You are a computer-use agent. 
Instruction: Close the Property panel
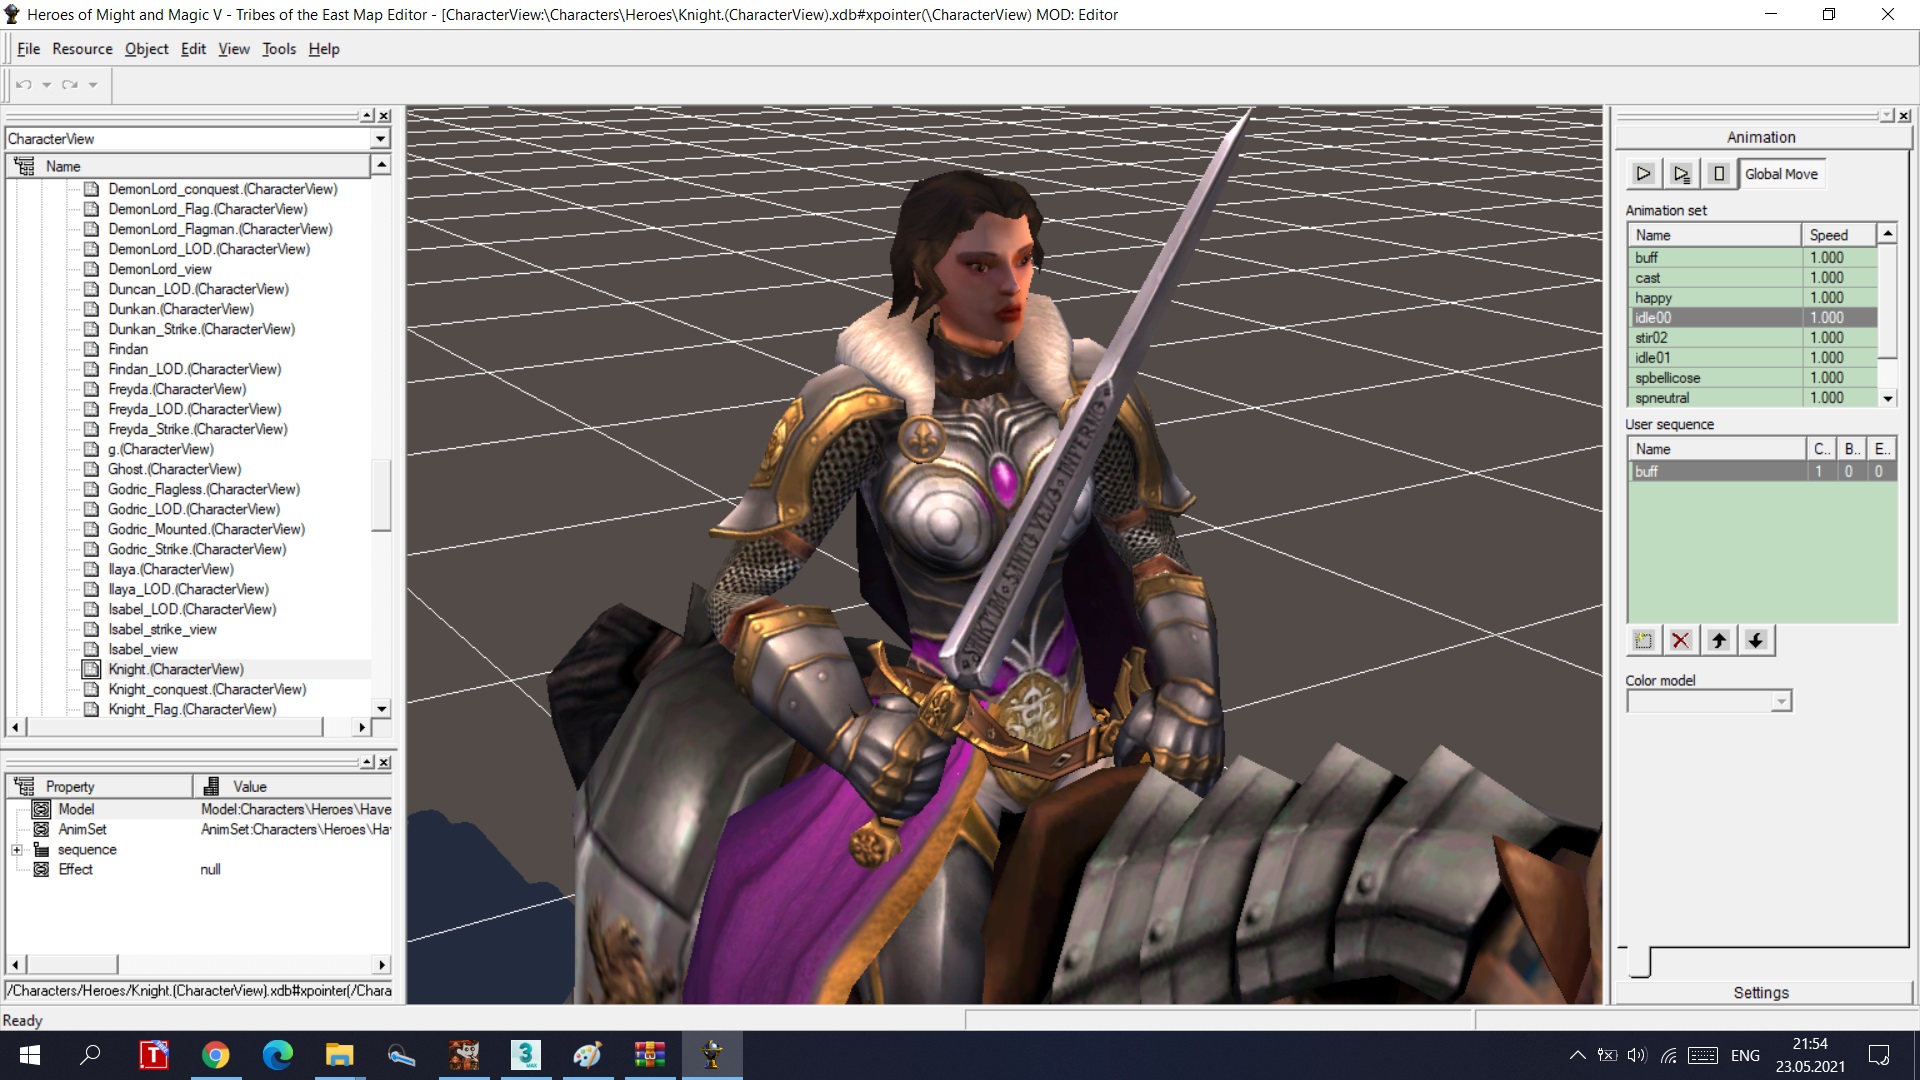(384, 762)
